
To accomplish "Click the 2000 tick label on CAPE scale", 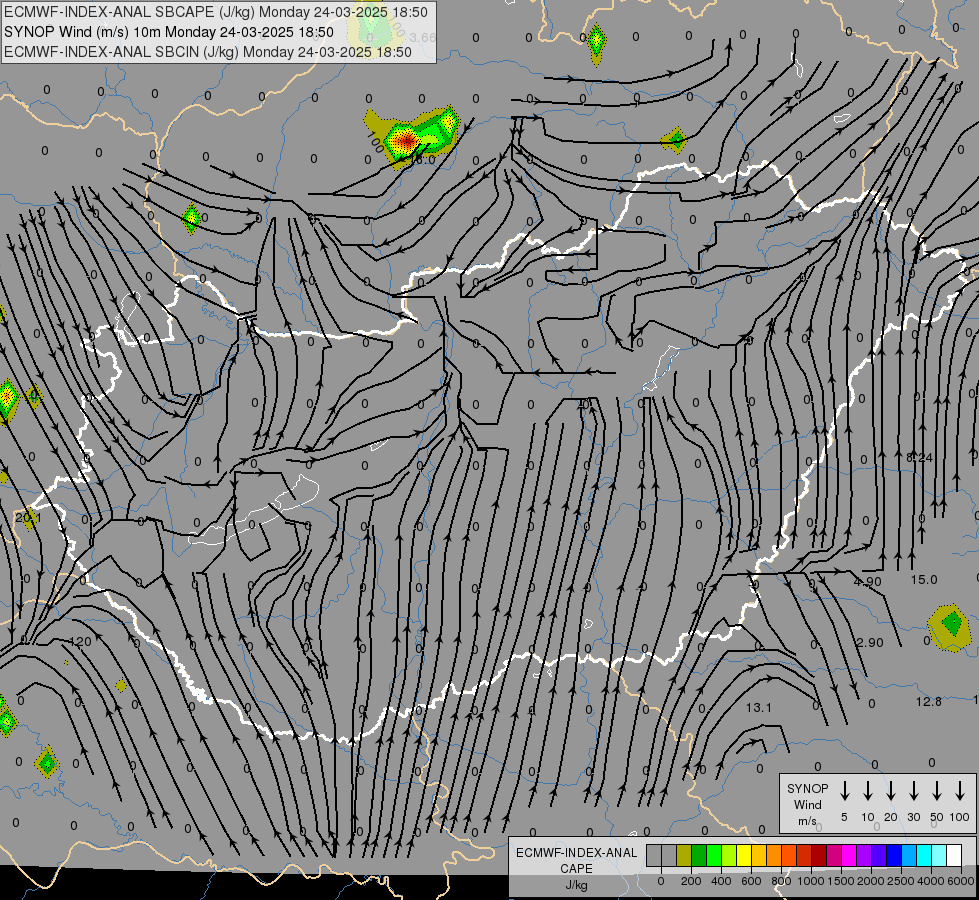I will (871, 881).
